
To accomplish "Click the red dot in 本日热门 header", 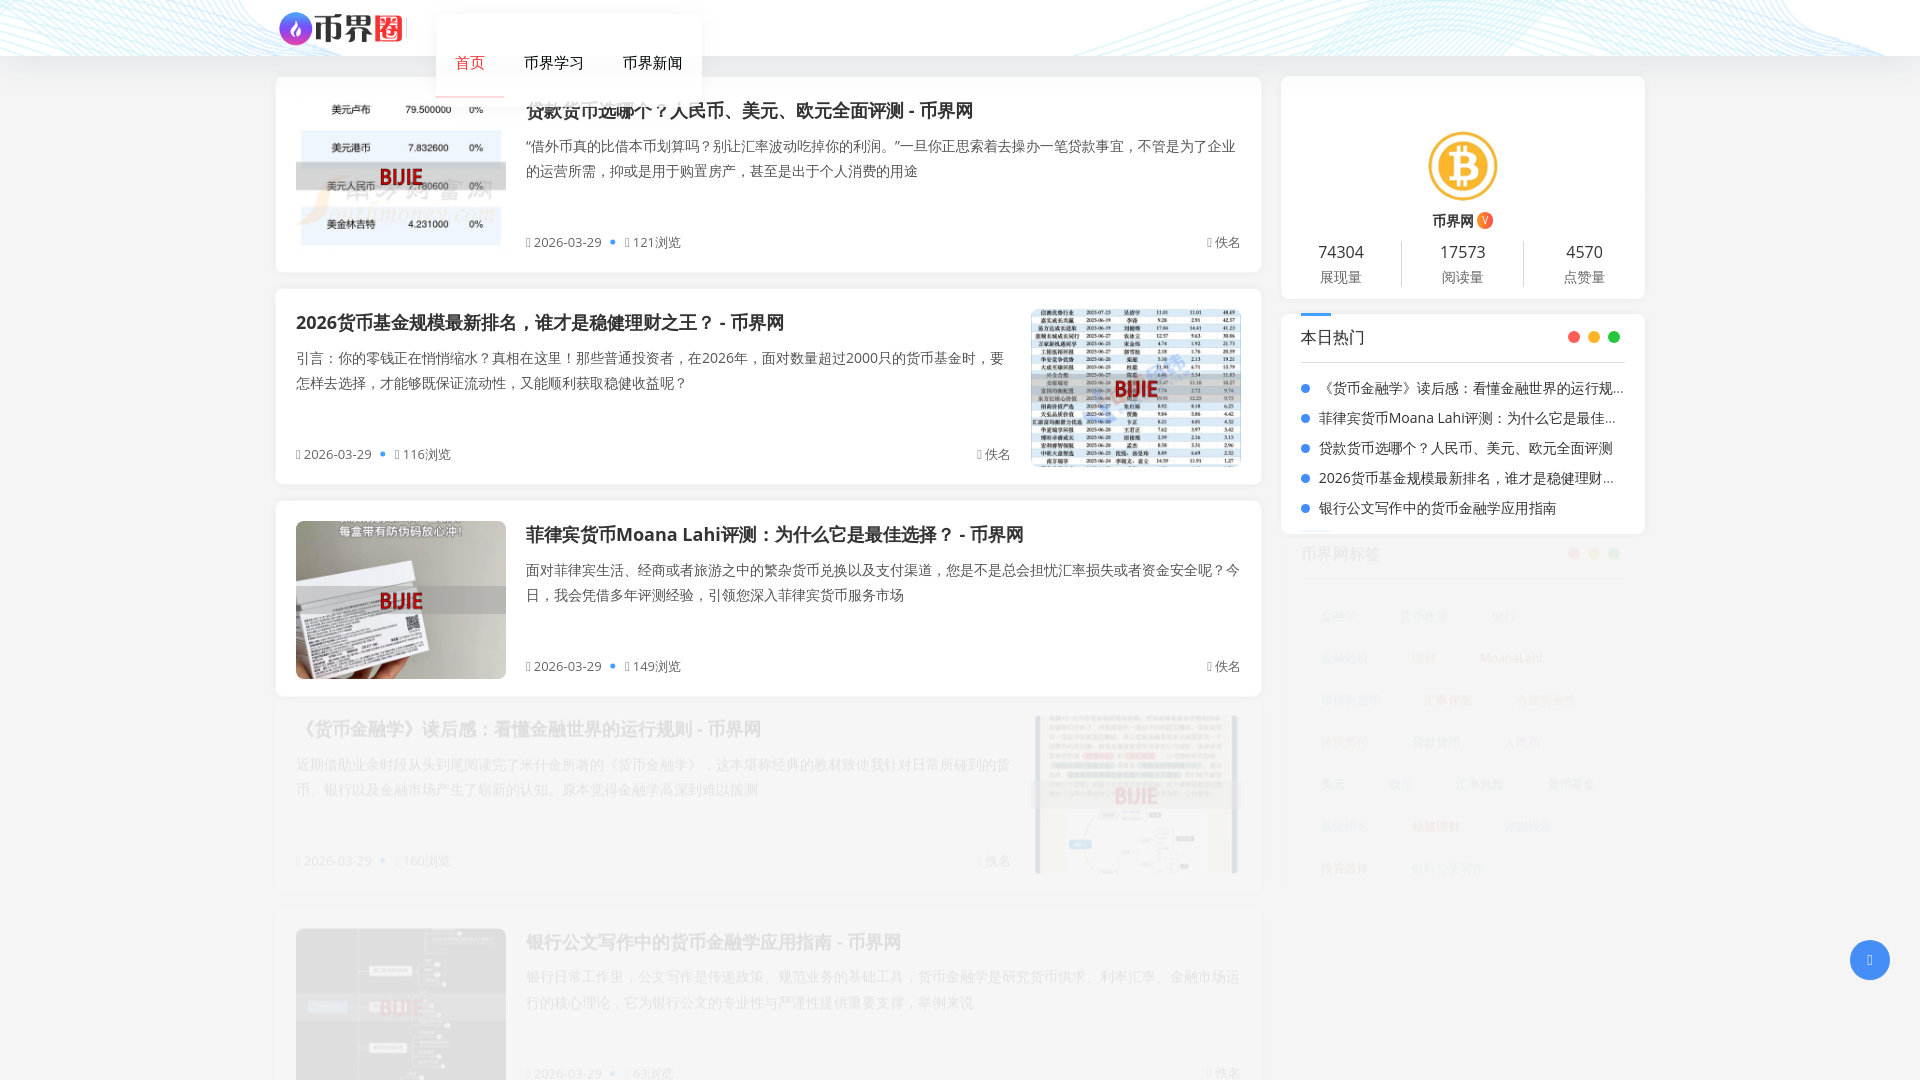I will tap(1574, 337).
